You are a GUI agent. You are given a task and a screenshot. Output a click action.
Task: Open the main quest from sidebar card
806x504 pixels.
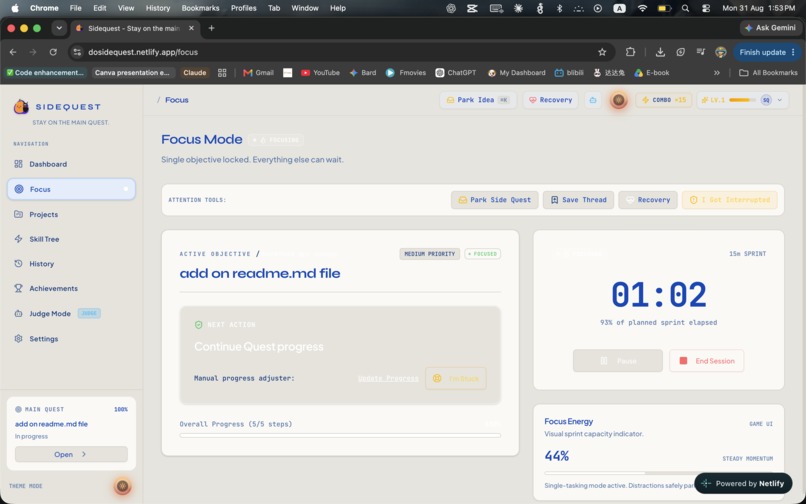click(71, 454)
